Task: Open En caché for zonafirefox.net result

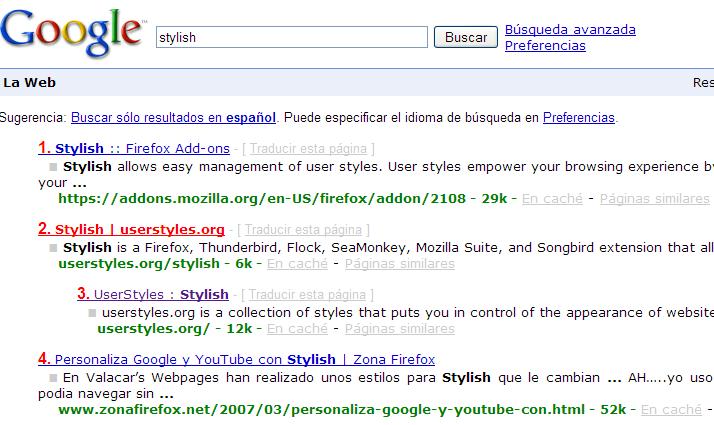Action: click(671, 410)
